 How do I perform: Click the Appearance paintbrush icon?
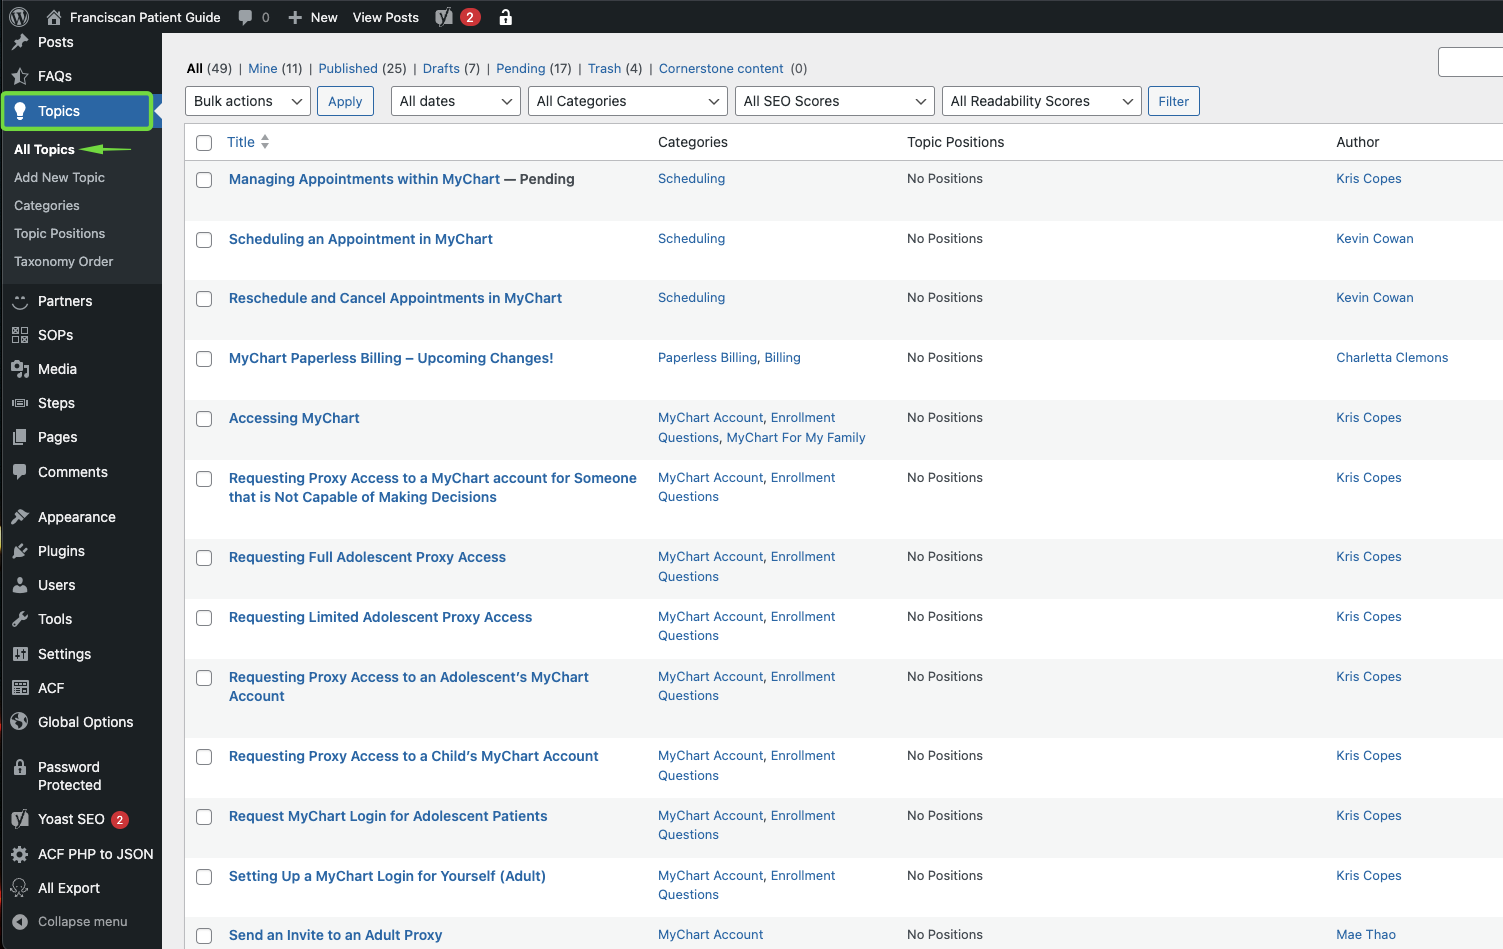coord(20,517)
